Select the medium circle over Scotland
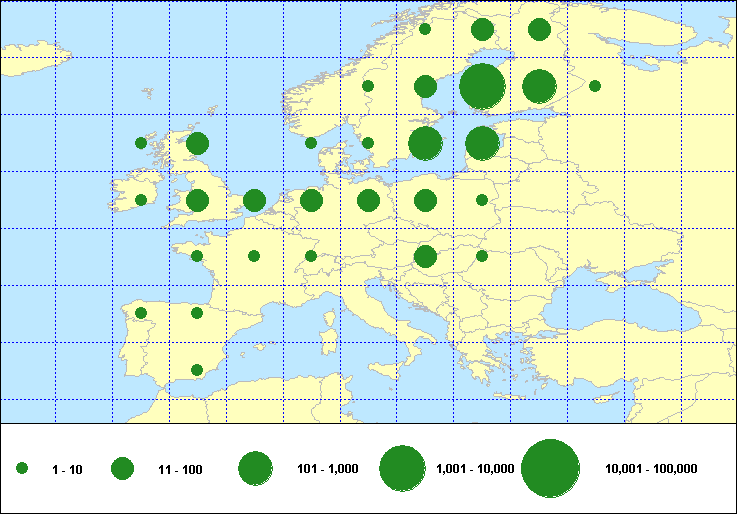737x514 pixels. click(x=197, y=144)
